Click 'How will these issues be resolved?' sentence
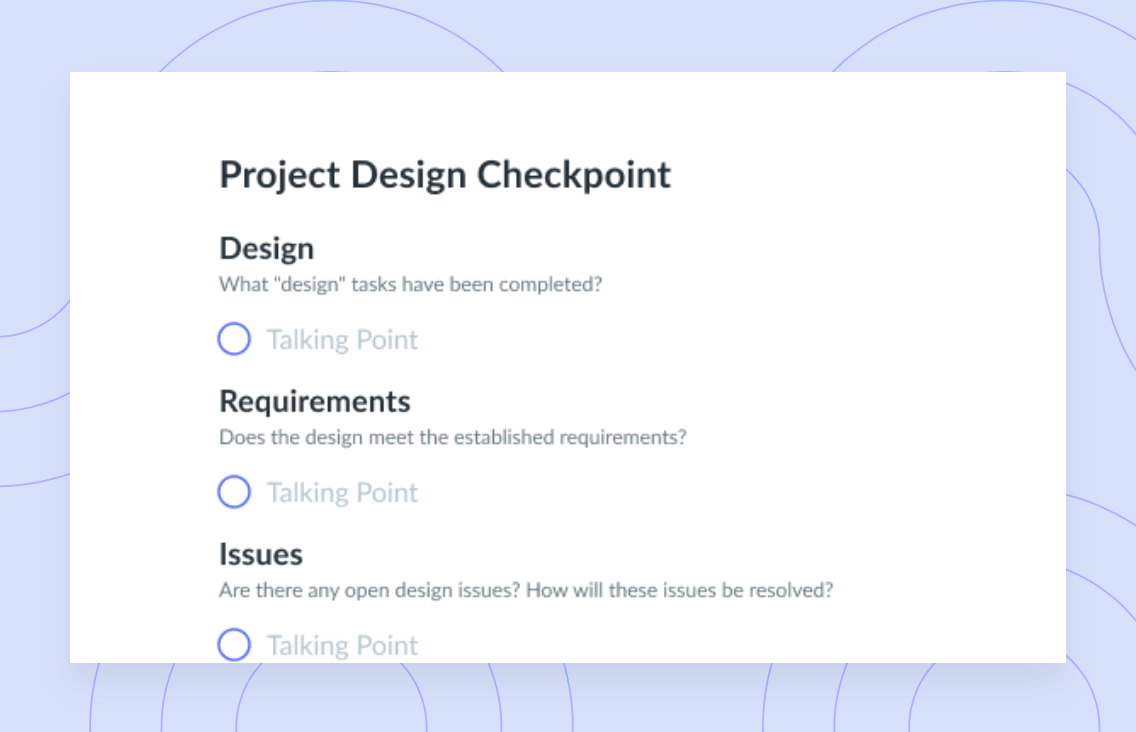Viewport: 1136px width, 732px height. point(680,590)
